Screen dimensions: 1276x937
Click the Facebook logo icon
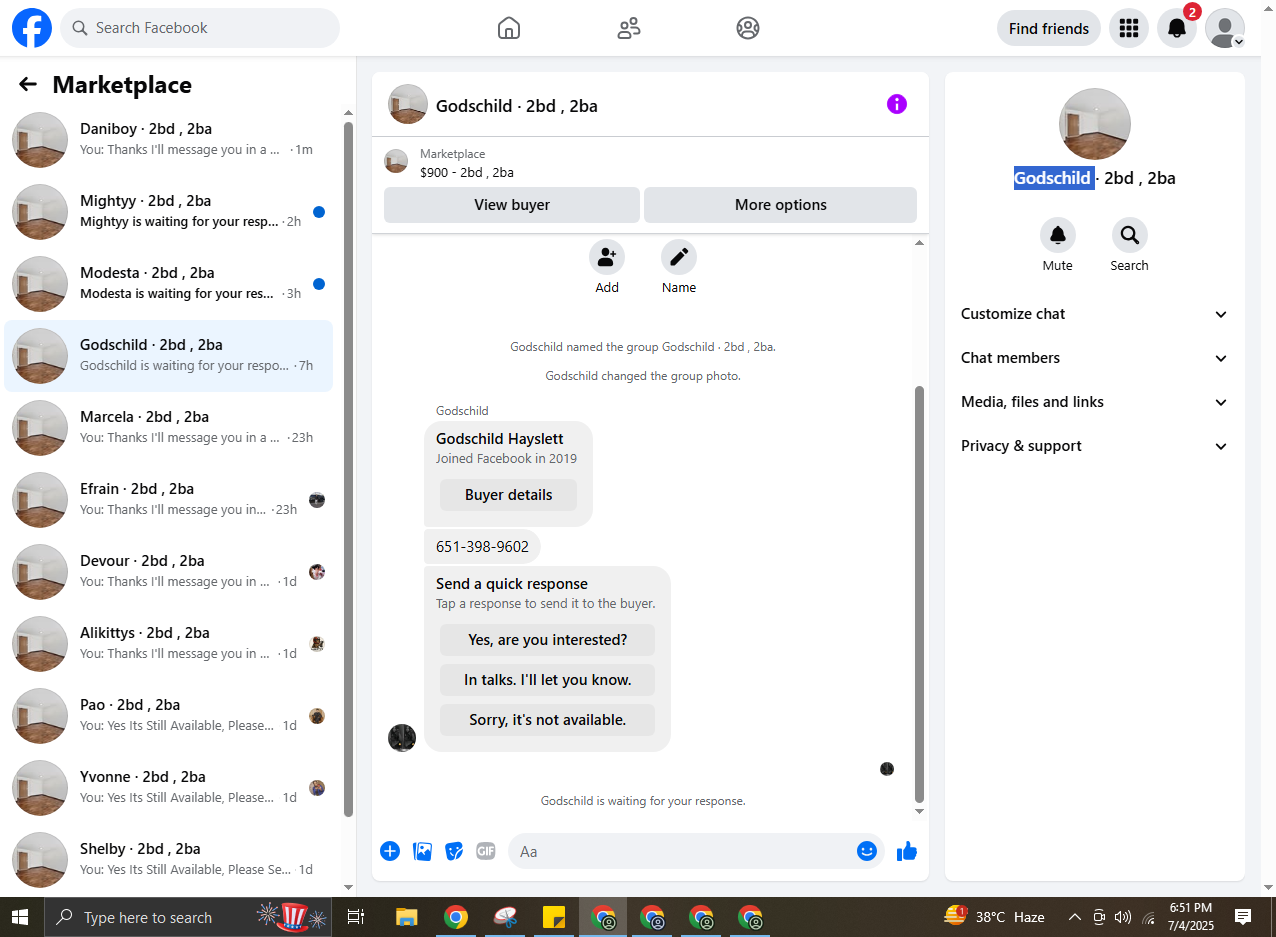pos(32,28)
